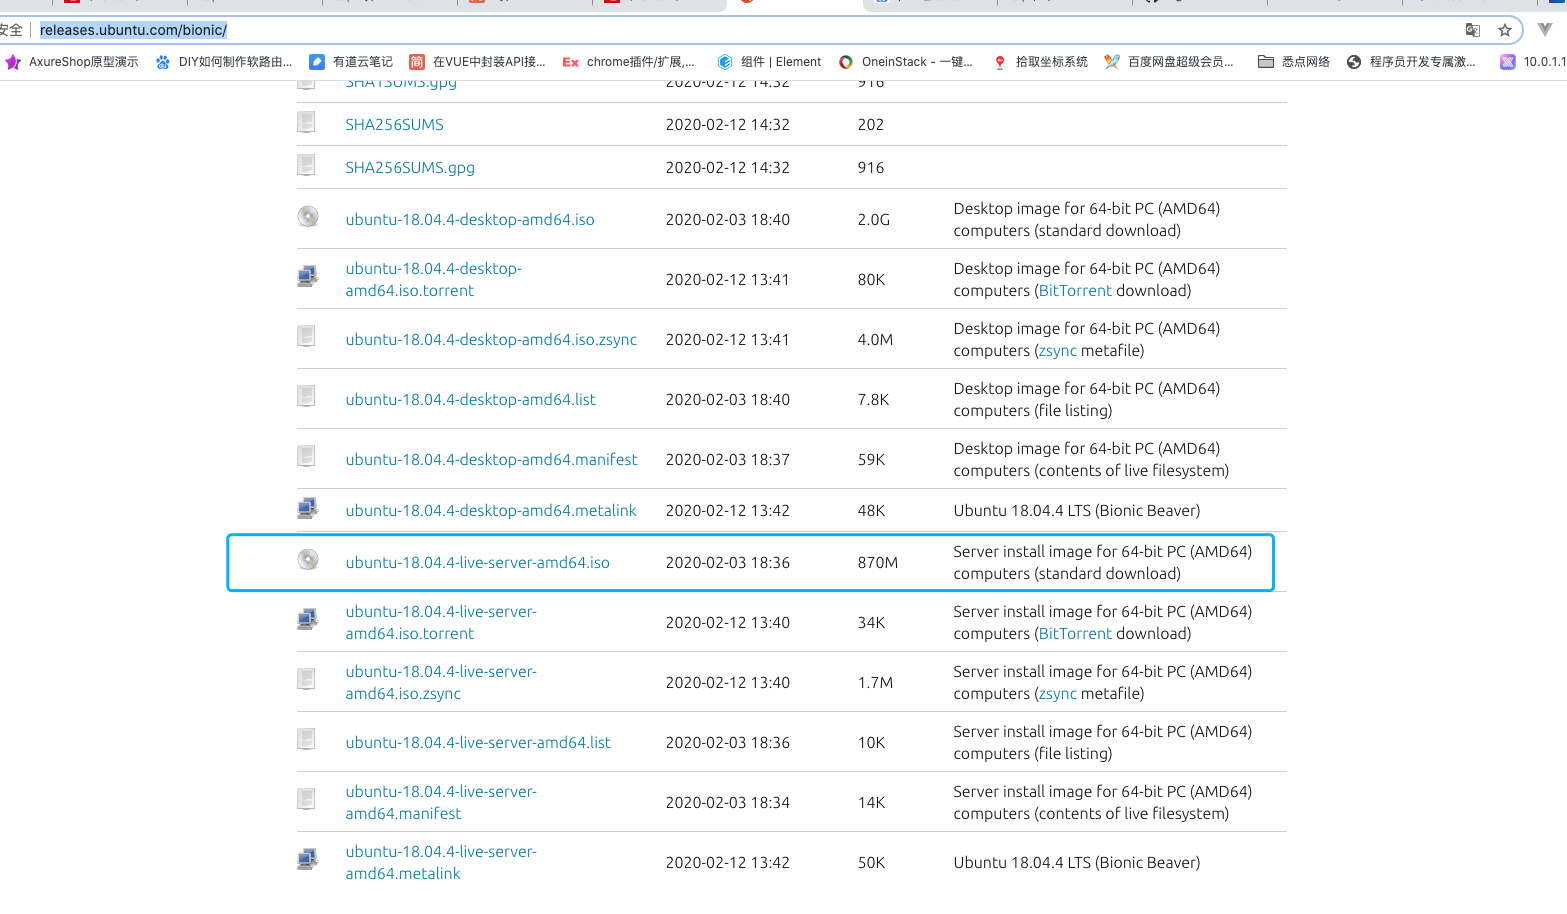
Task: Open OneinStack bookmark
Action: point(905,62)
